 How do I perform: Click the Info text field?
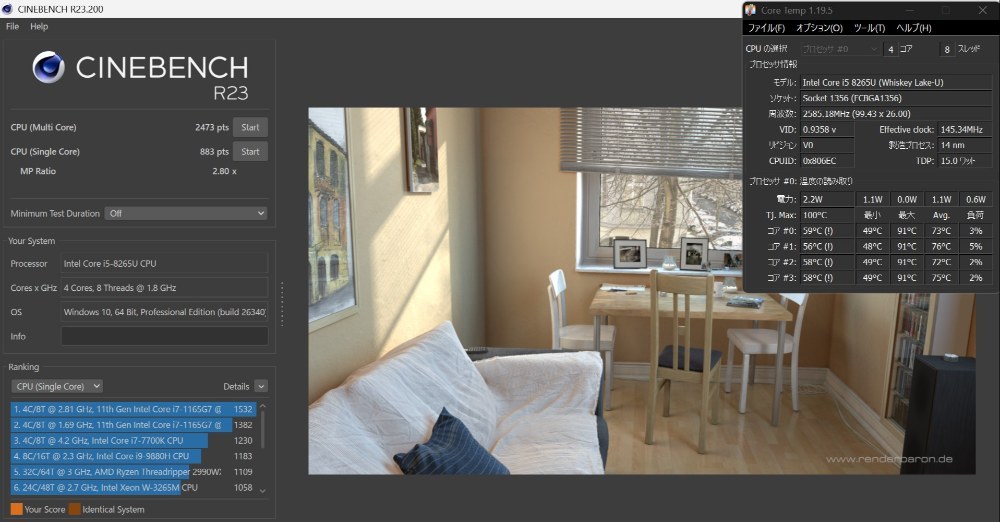pos(165,336)
